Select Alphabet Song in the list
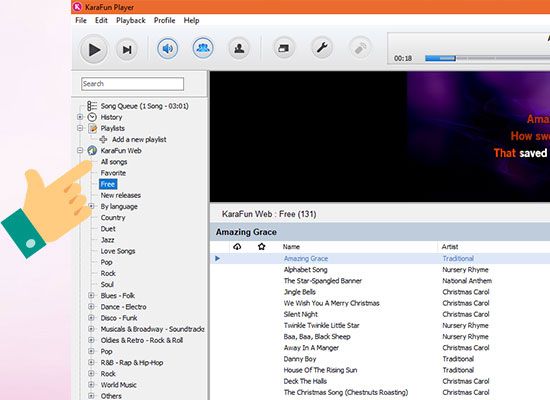This screenshot has width=550, height=400. click(306, 270)
